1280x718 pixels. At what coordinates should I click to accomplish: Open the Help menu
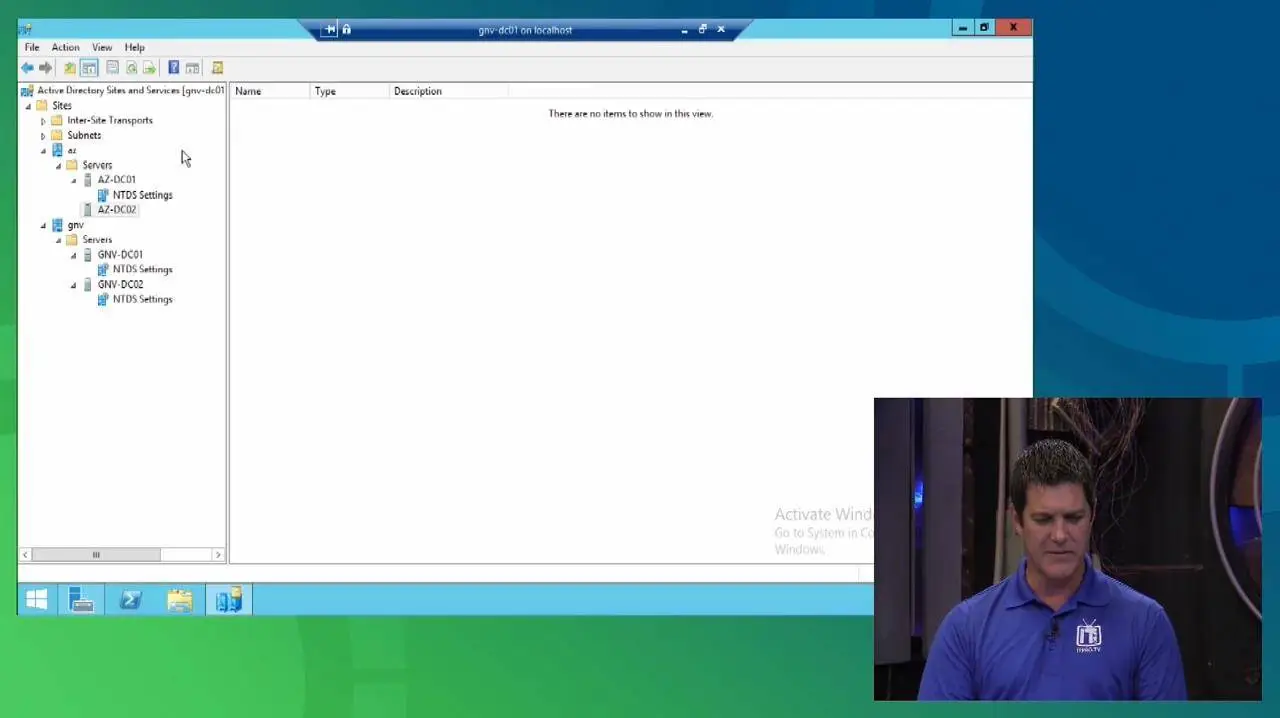point(134,47)
